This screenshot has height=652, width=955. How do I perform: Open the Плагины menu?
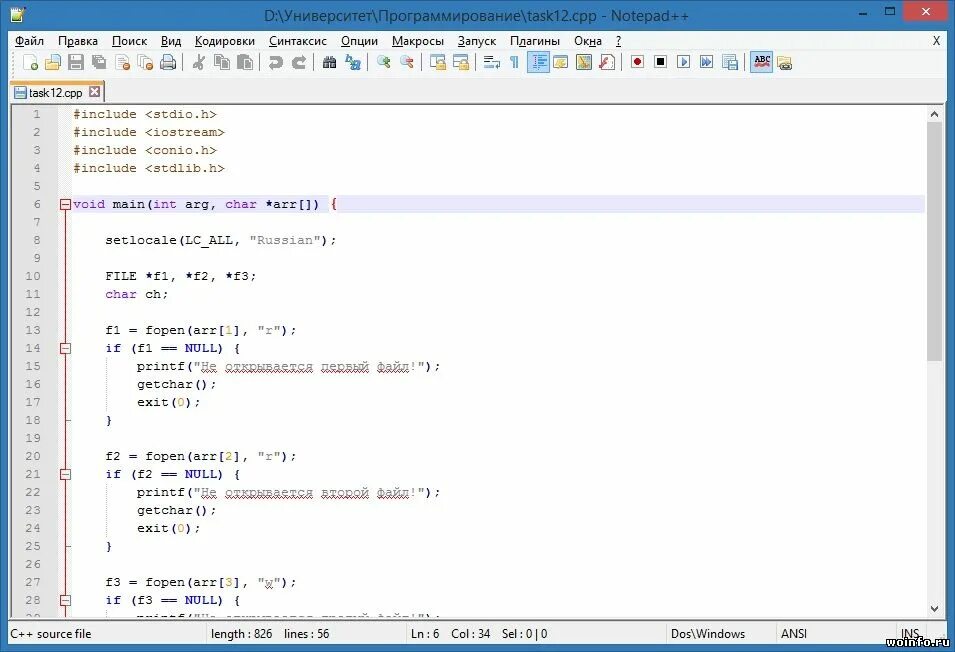[535, 41]
